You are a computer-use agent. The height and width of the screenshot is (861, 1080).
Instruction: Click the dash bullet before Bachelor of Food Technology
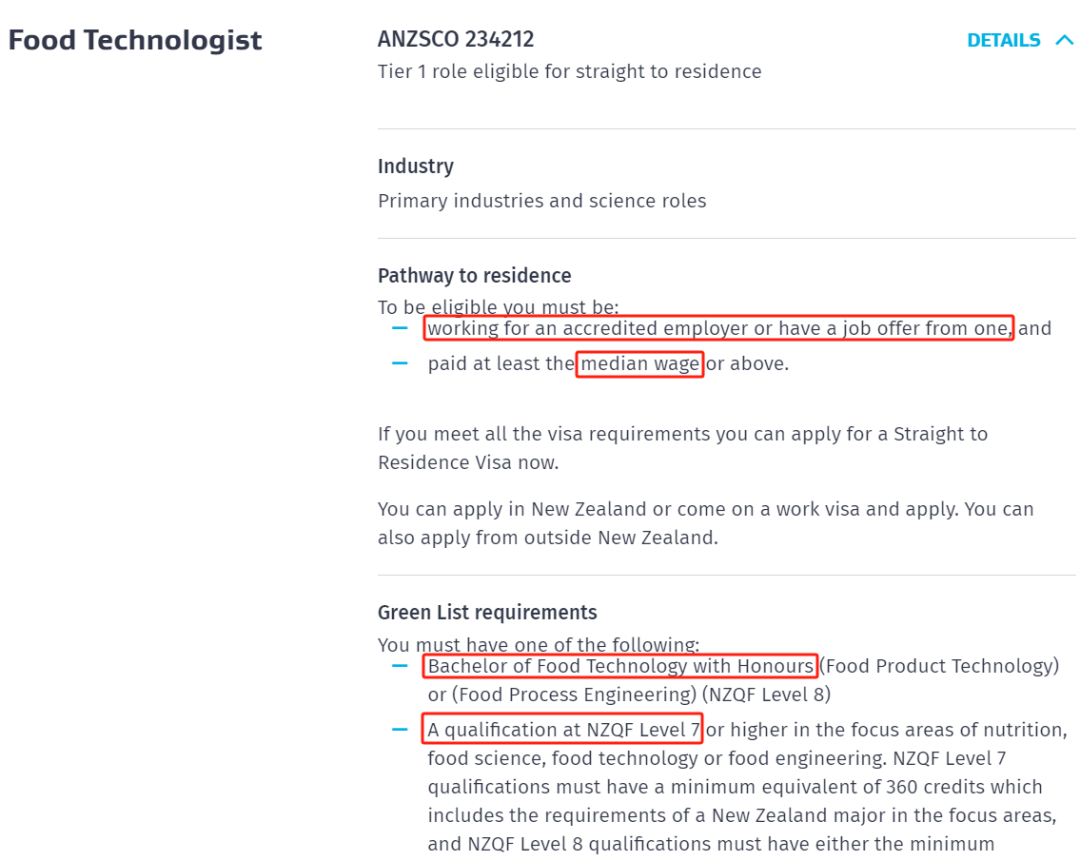pos(400,666)
